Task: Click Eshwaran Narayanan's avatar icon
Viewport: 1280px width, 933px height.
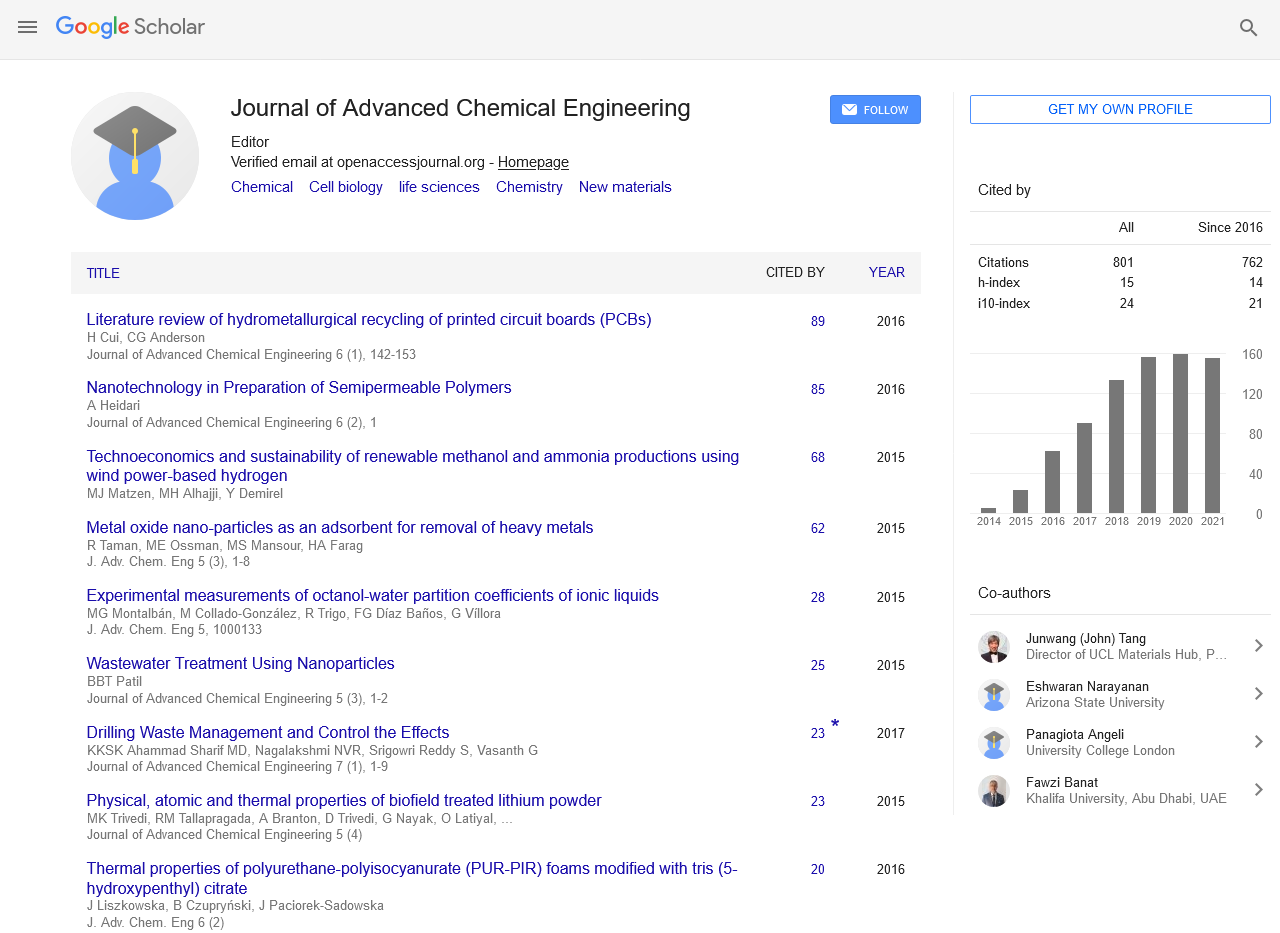Action: pyautogui.click(x=993, y=695)
